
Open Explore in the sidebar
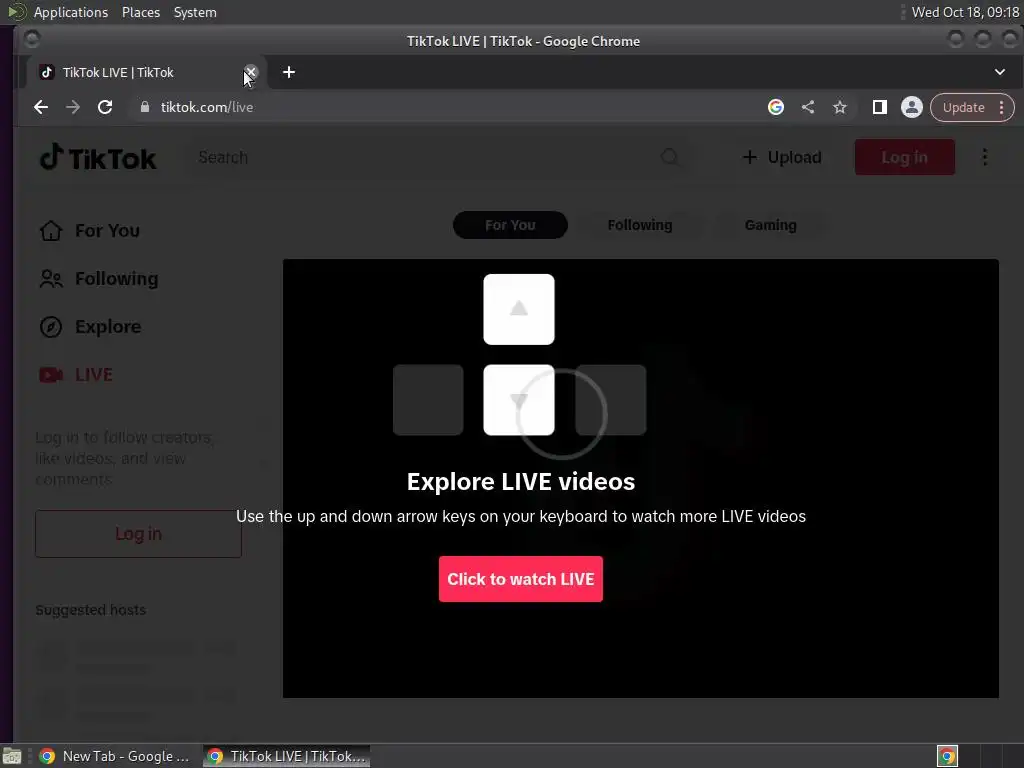[90, 327]
